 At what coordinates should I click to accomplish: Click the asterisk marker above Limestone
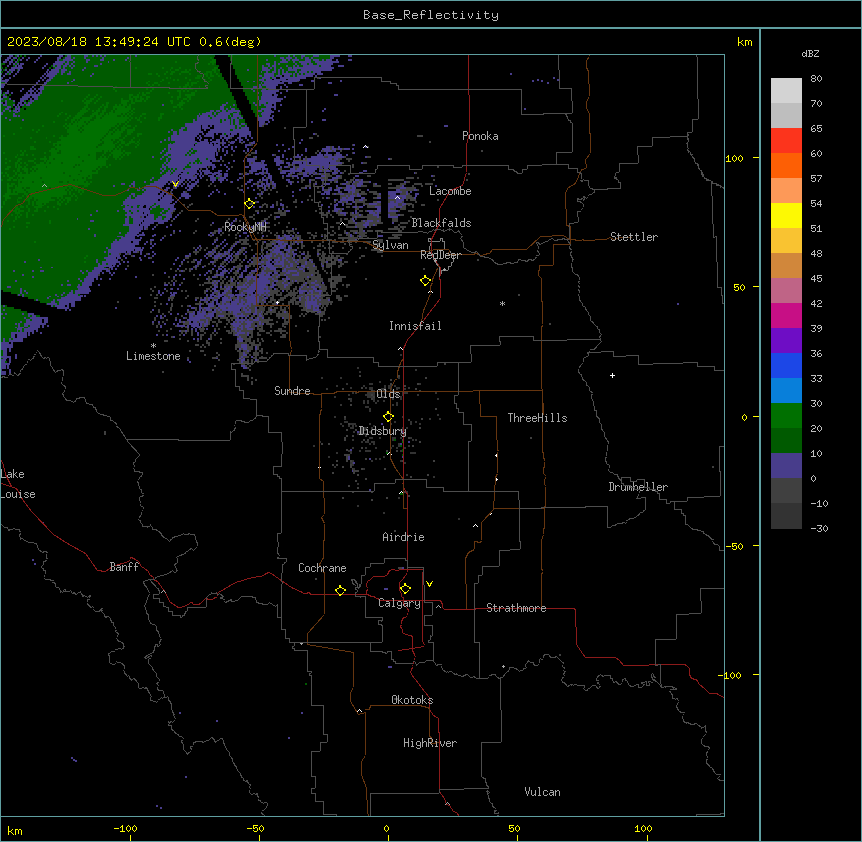[x=153, y=346]
